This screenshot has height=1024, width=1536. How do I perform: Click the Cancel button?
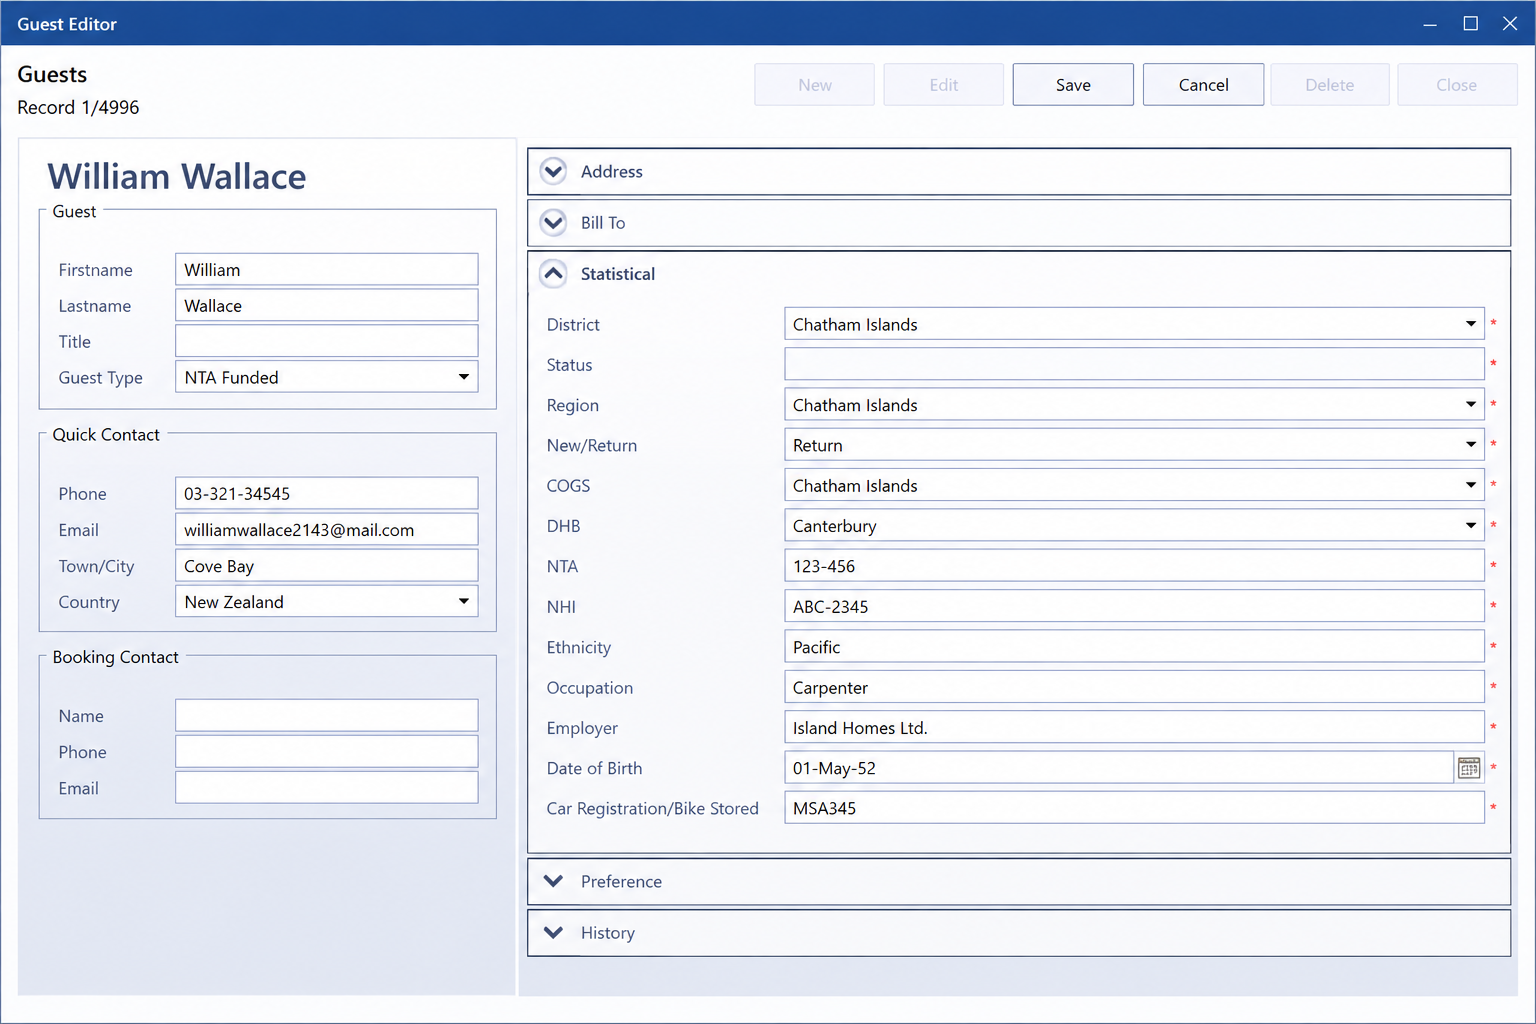point(1203,85)
